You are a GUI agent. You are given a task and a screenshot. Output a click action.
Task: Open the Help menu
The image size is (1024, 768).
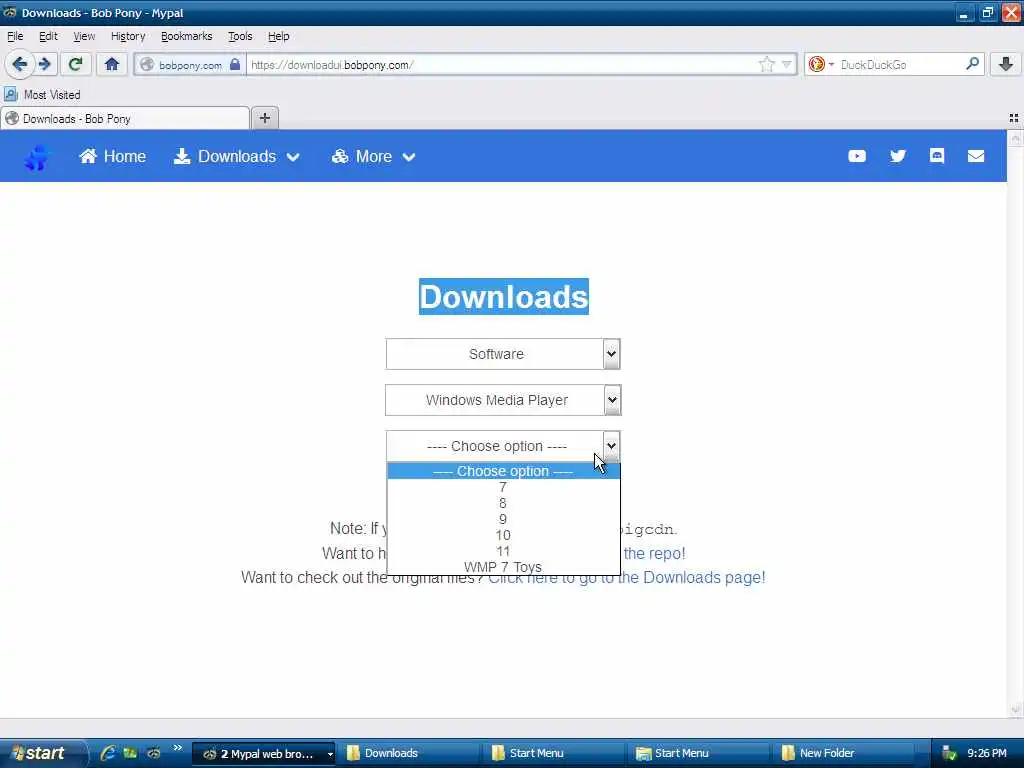click(278, 36)
